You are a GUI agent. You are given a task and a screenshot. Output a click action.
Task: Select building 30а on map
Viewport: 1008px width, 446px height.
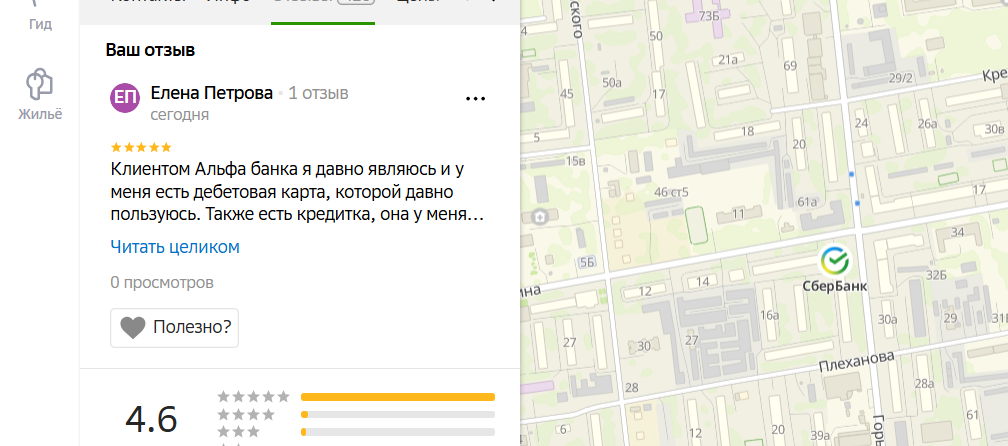pos(887,319)
